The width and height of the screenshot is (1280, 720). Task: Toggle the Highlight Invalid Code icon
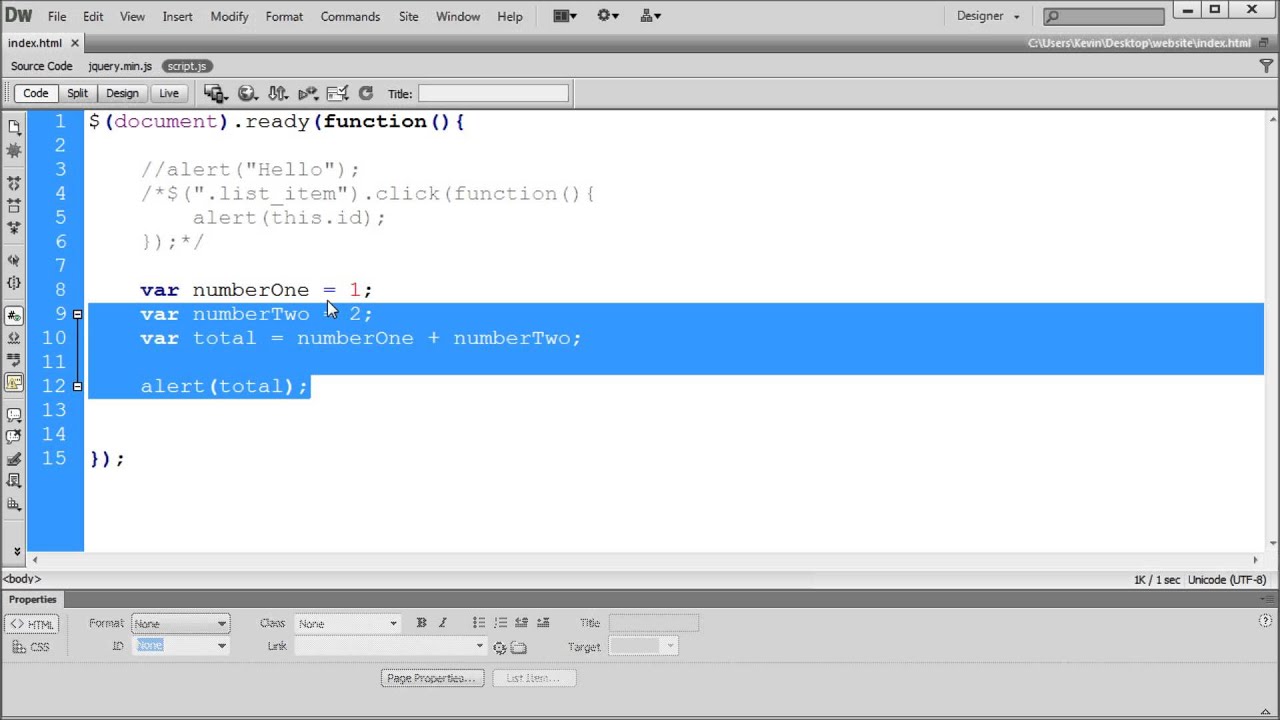pos(14,338)
